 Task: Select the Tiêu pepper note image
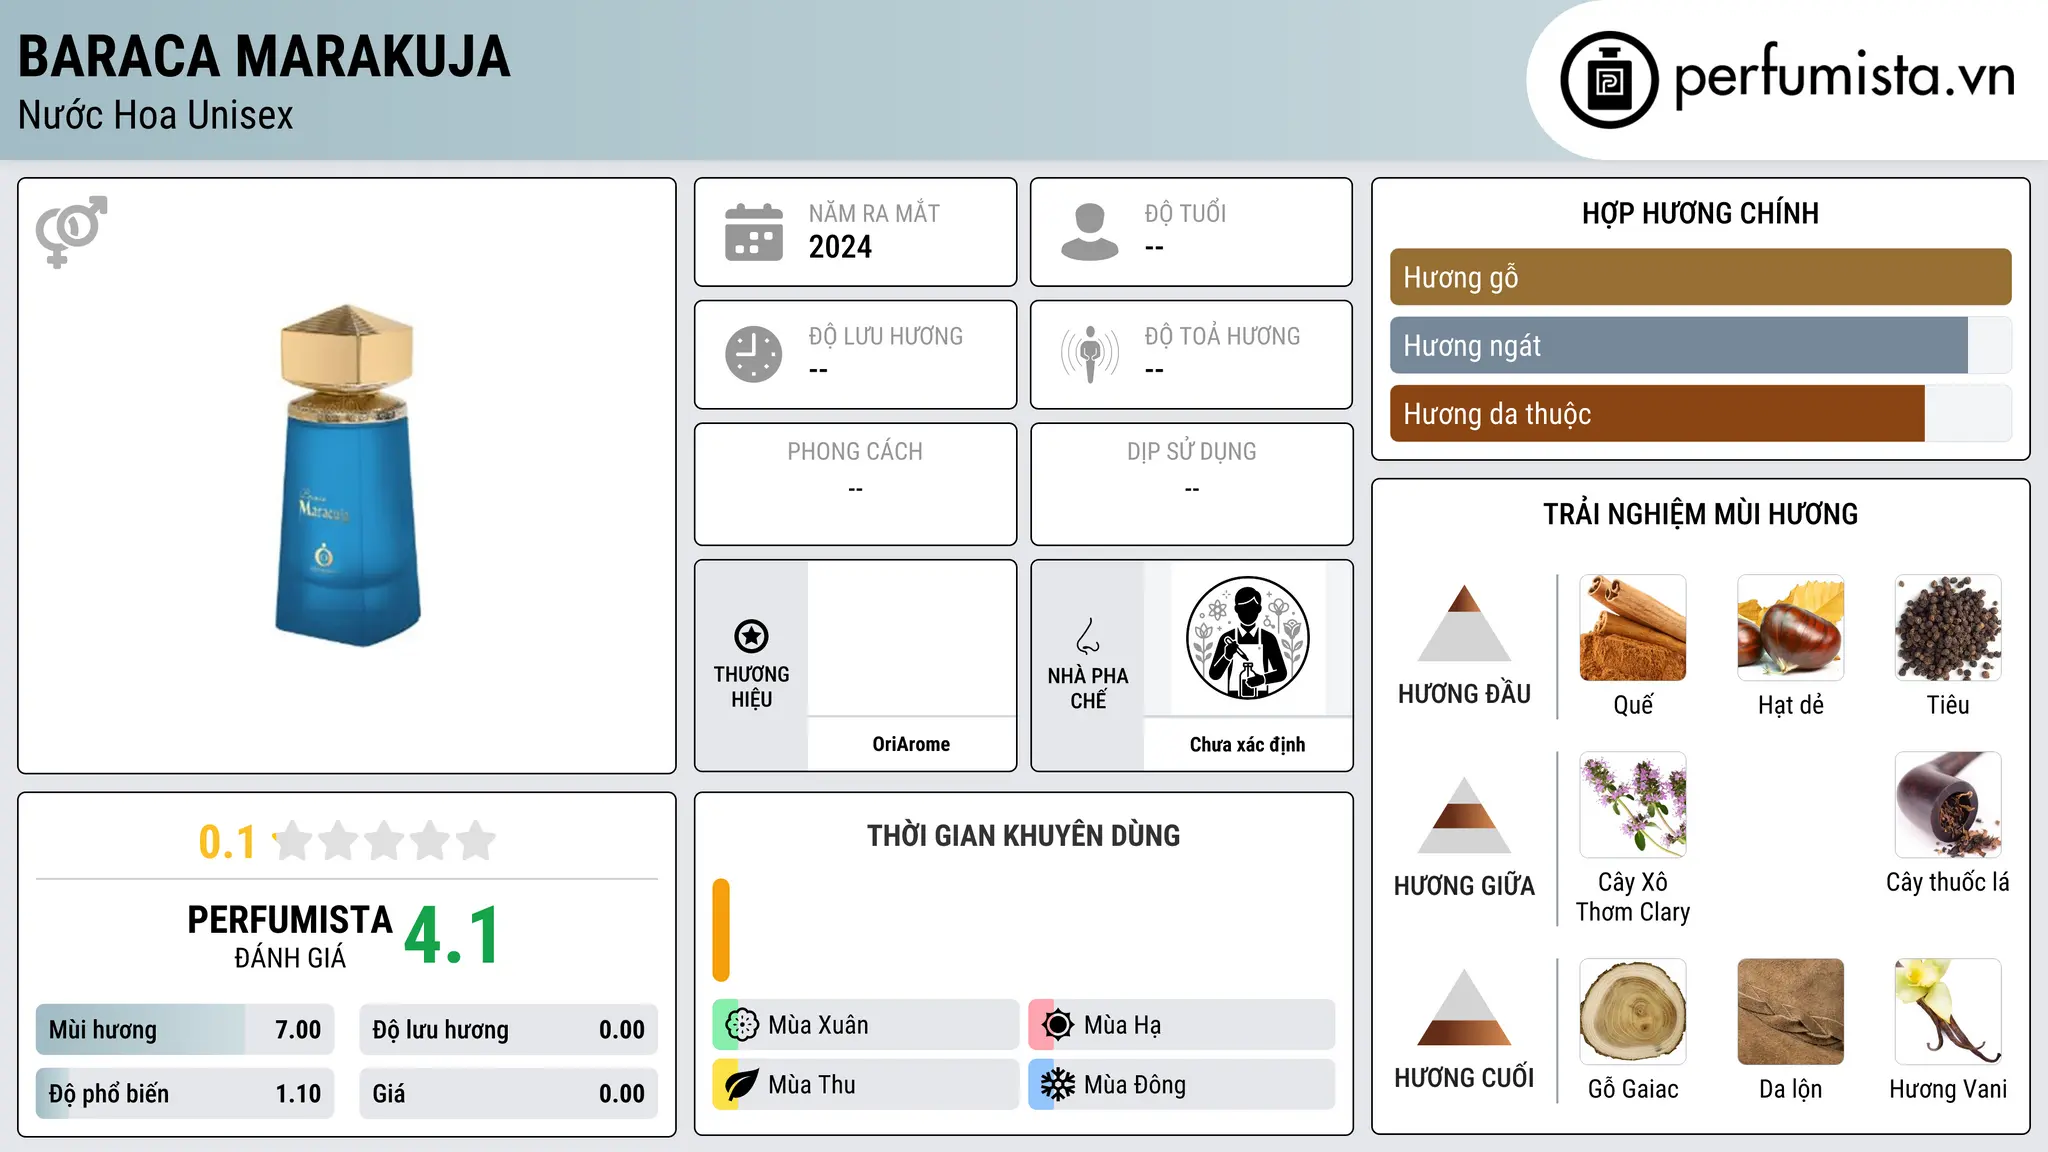[x=1948, y=628]
